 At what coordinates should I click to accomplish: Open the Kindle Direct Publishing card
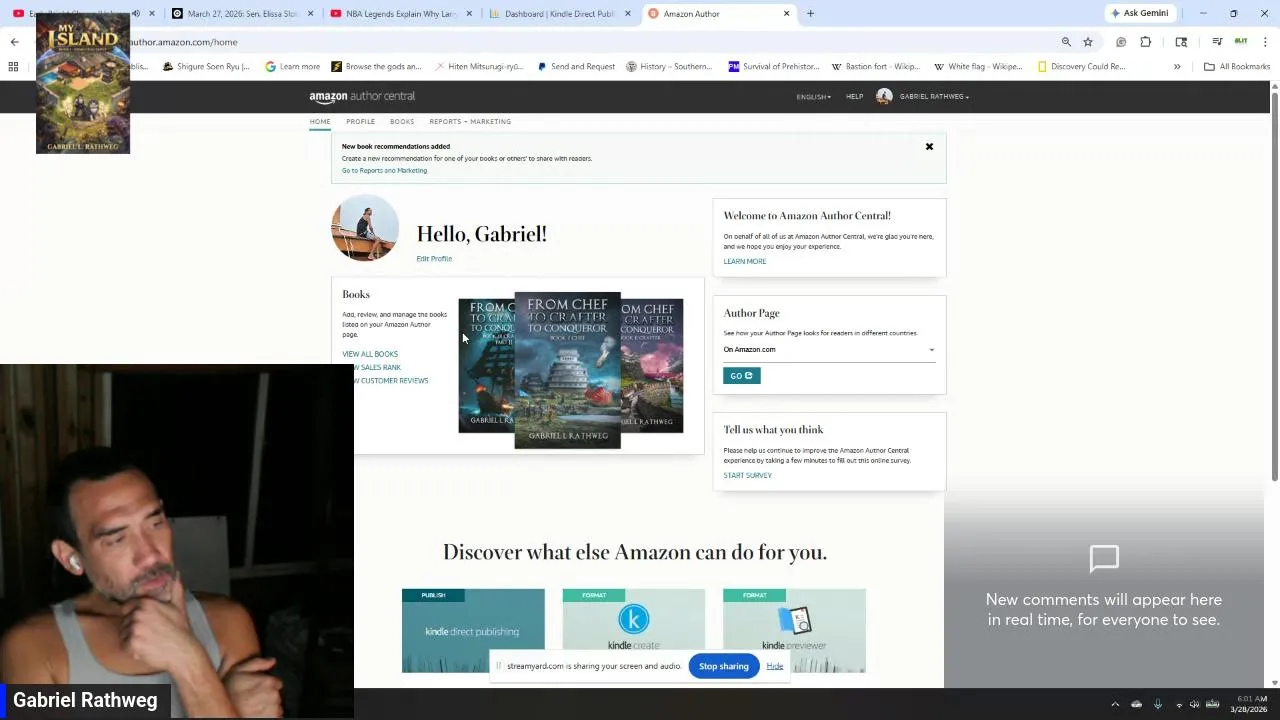click(x=473, y=630)
